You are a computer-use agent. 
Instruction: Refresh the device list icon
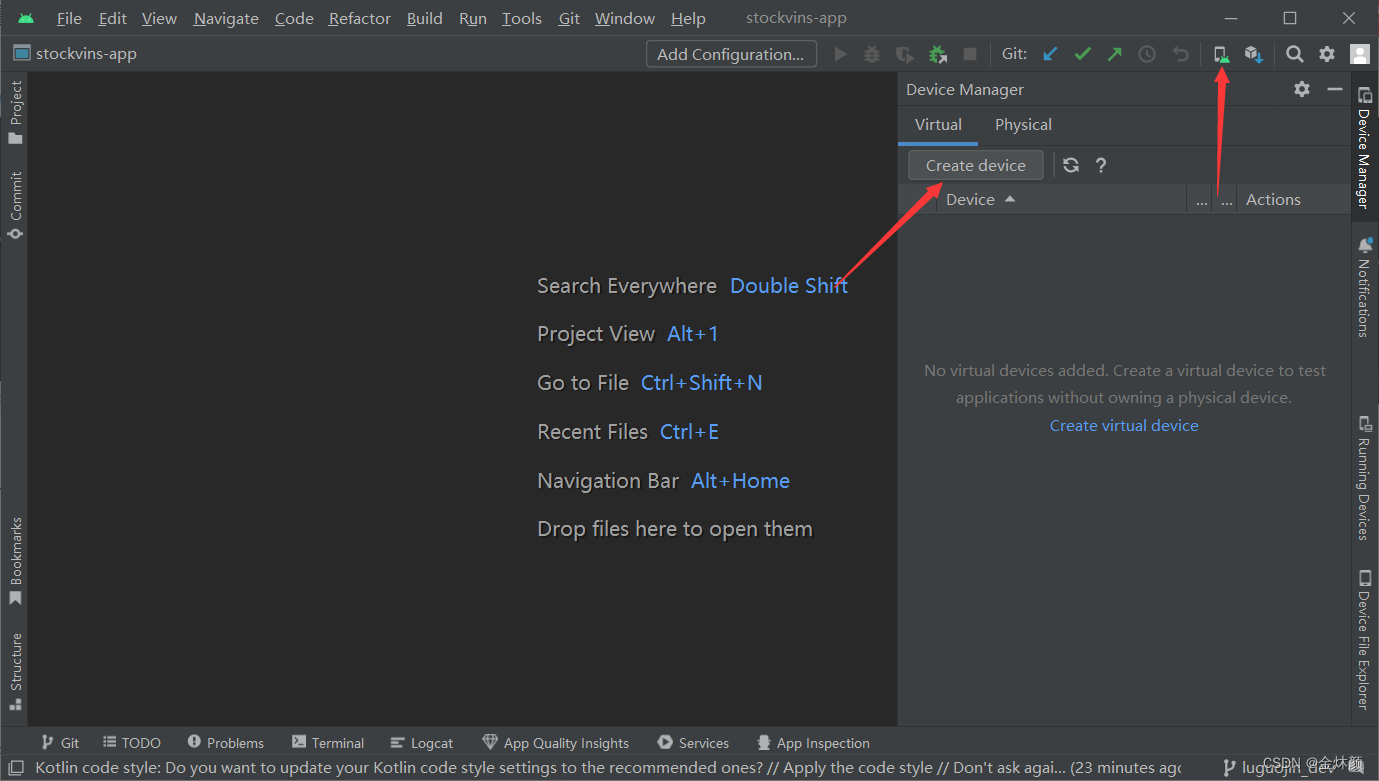point(1071,165)
